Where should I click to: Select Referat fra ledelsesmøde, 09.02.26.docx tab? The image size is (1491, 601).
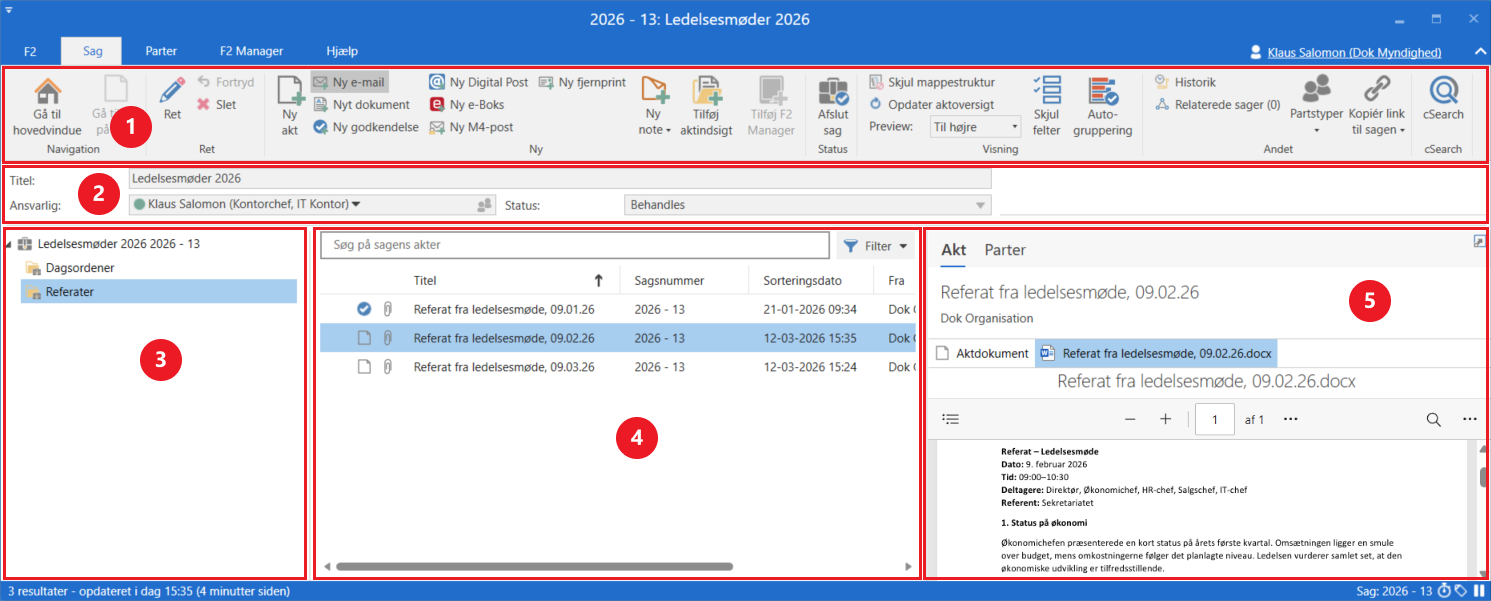(1156, 353)
